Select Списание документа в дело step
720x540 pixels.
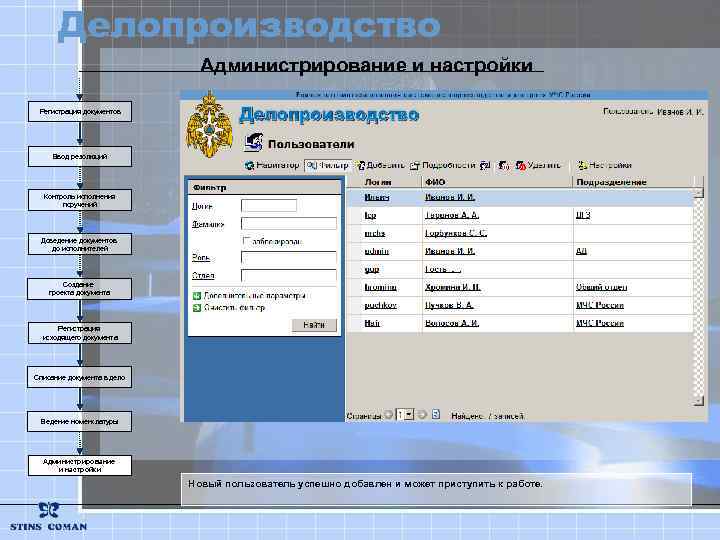point(80,377)
